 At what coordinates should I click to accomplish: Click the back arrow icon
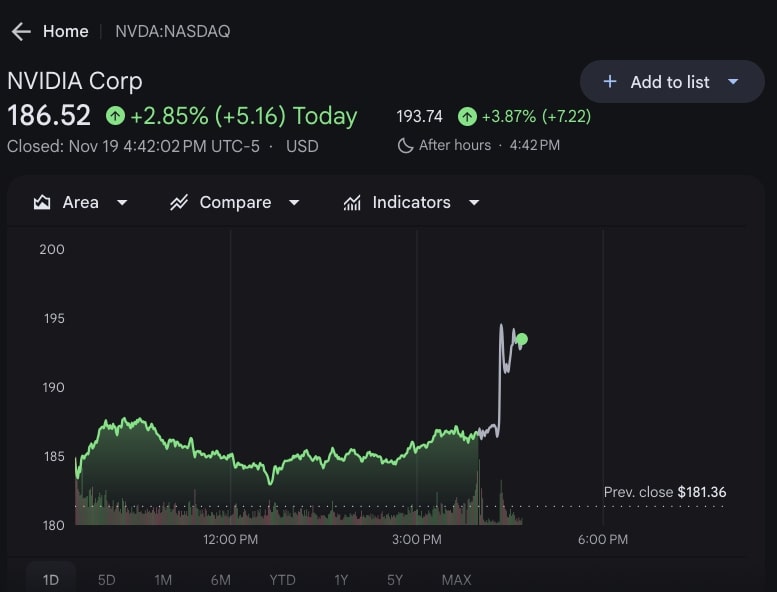tap(20, 32)
